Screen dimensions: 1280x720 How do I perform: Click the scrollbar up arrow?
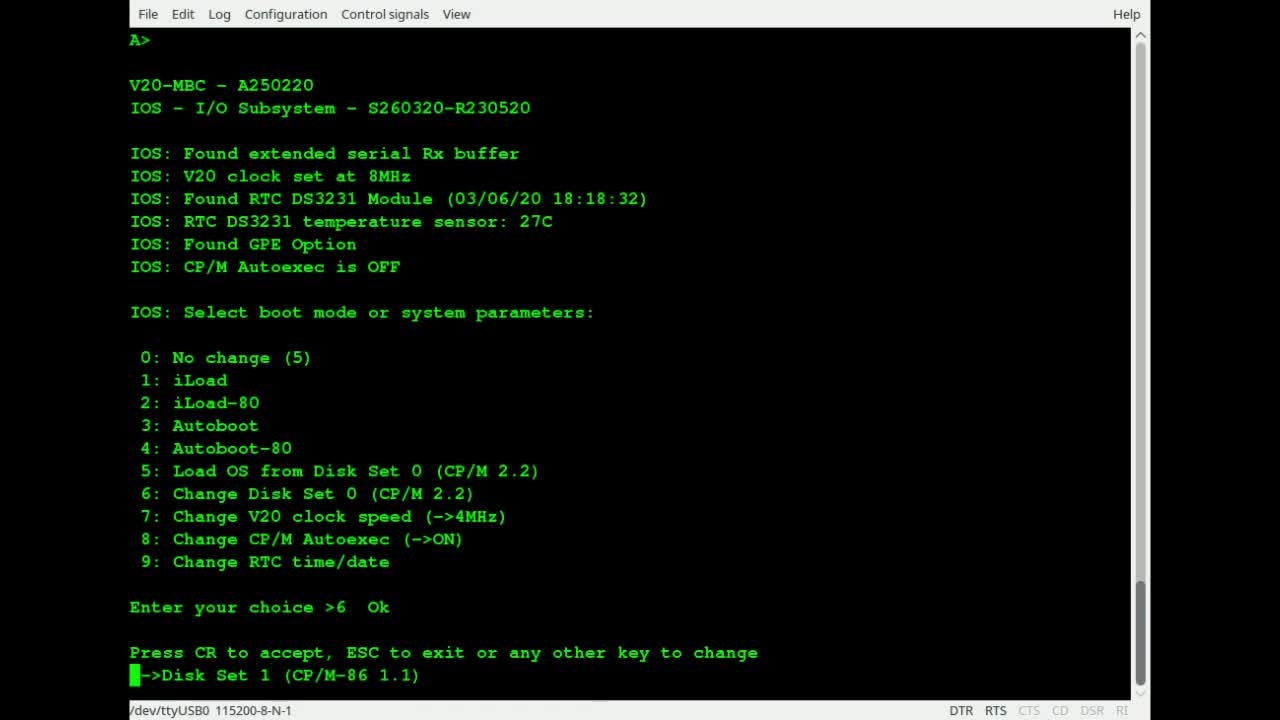(1141, 36)
